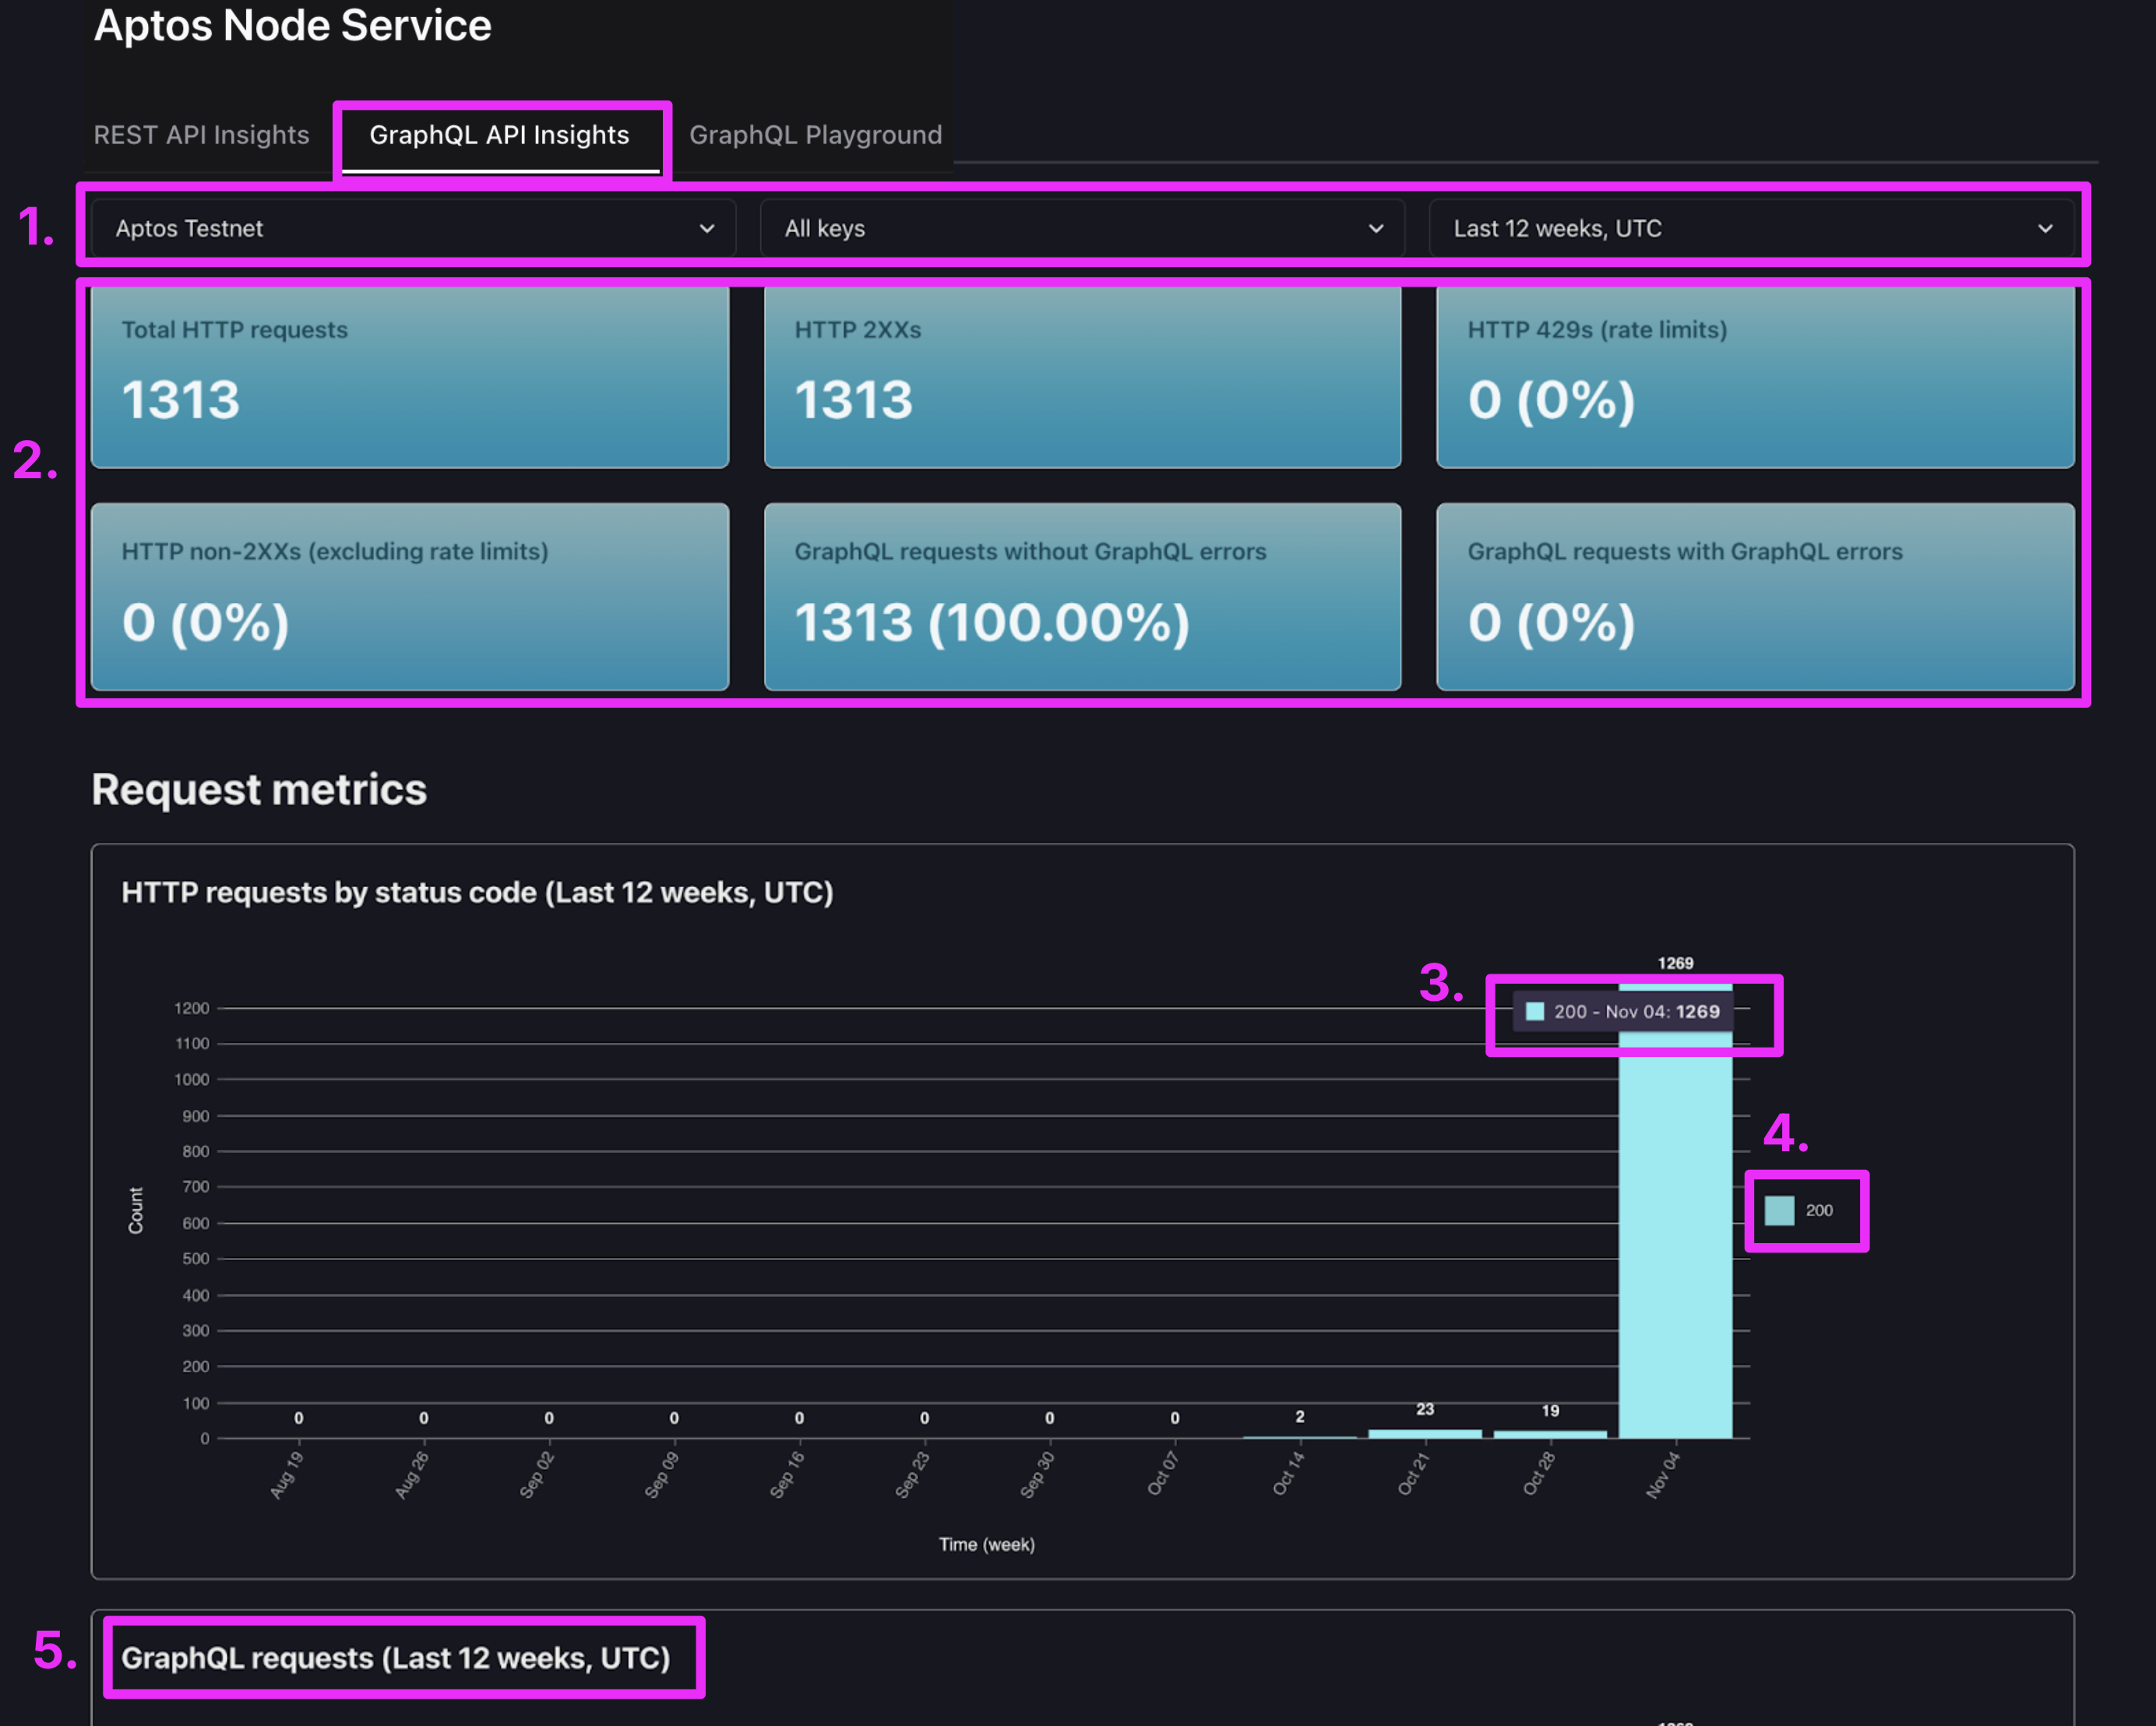Open the Last 12 weeks, UTC dropdown

pyautogui.click(x=1752, y=228)
